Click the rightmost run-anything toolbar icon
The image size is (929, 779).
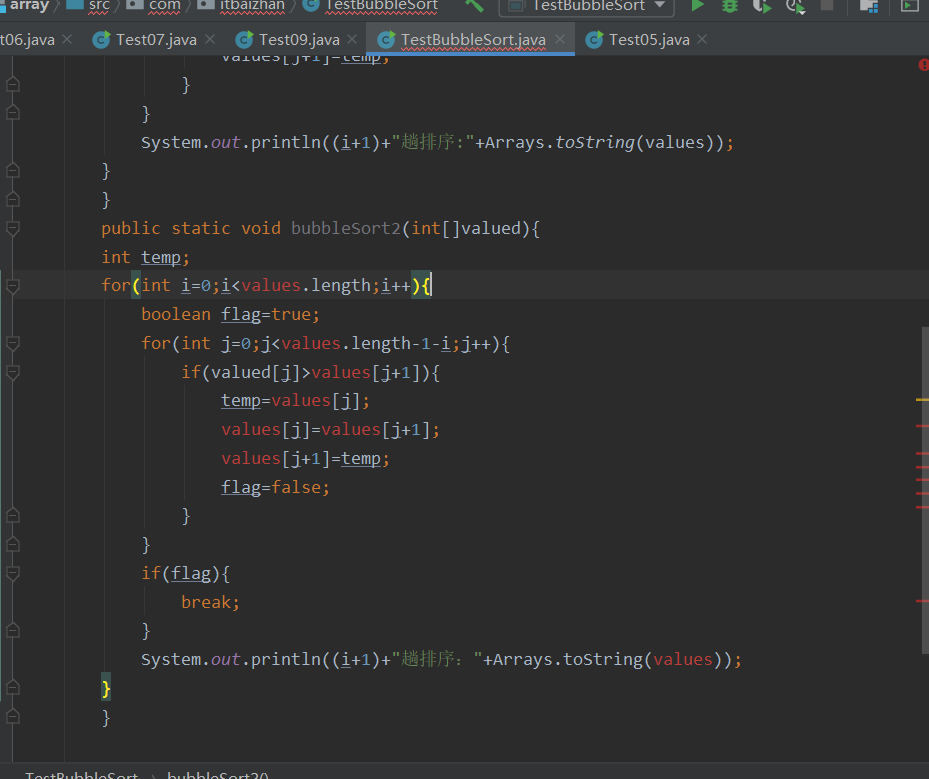(x=909, y=6)
